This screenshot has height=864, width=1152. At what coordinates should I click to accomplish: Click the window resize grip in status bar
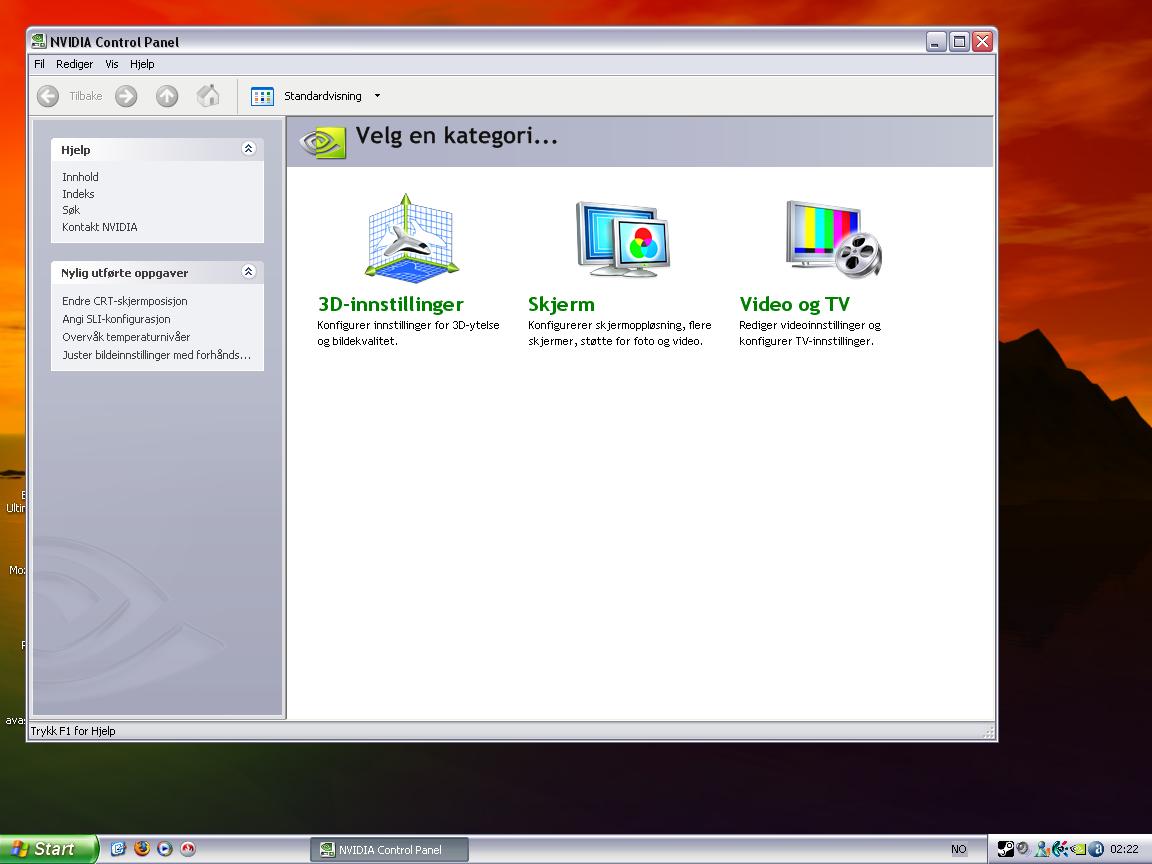coord(989,732)
